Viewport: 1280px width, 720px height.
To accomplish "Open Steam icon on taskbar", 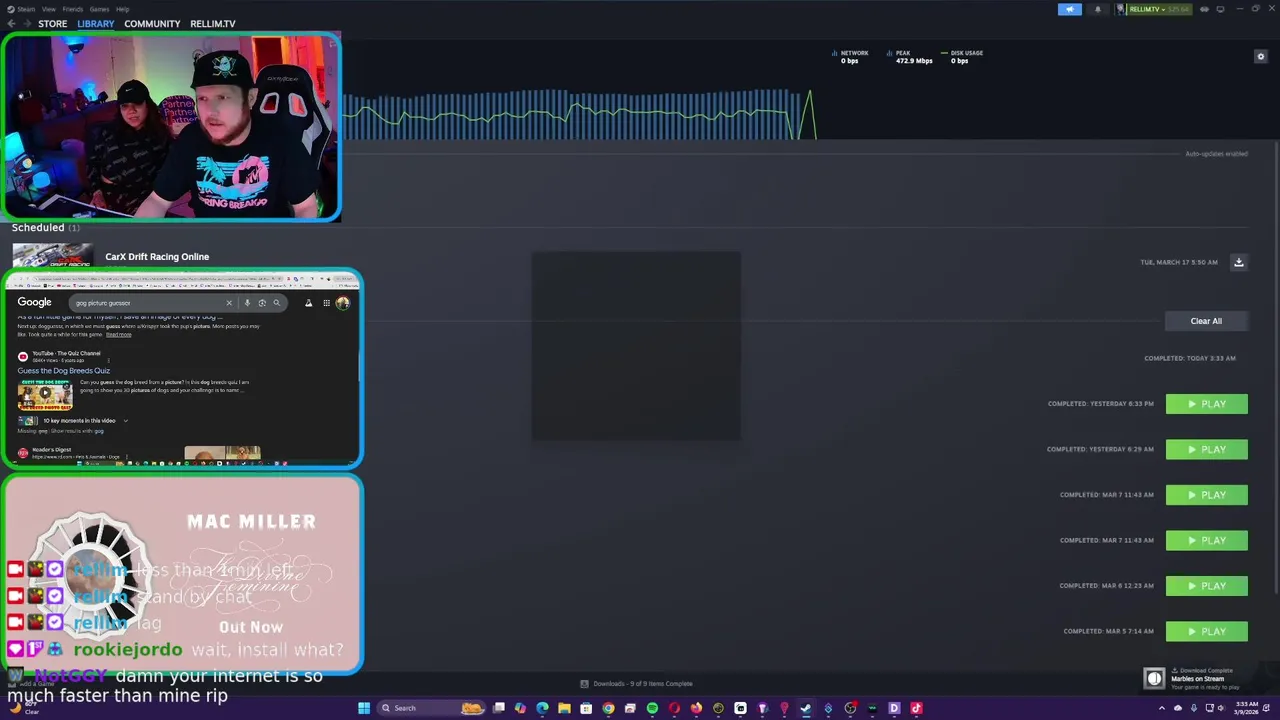I will [x=806, y=708].
